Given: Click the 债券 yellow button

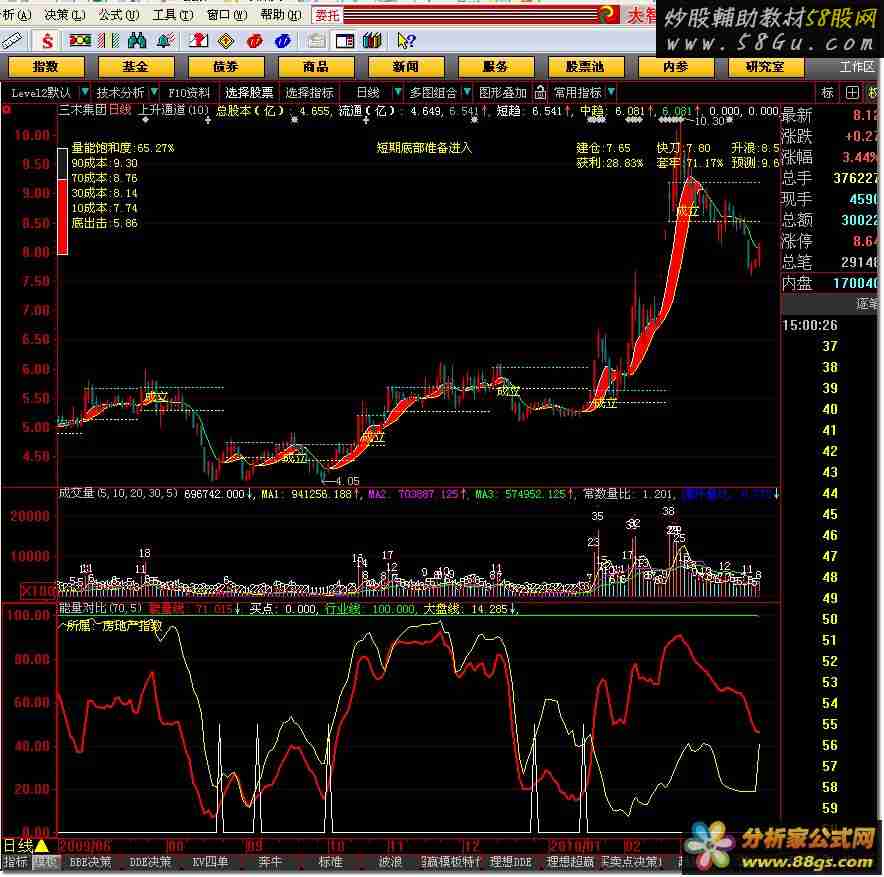Looking at the screenshot, I should coord(226,67).
